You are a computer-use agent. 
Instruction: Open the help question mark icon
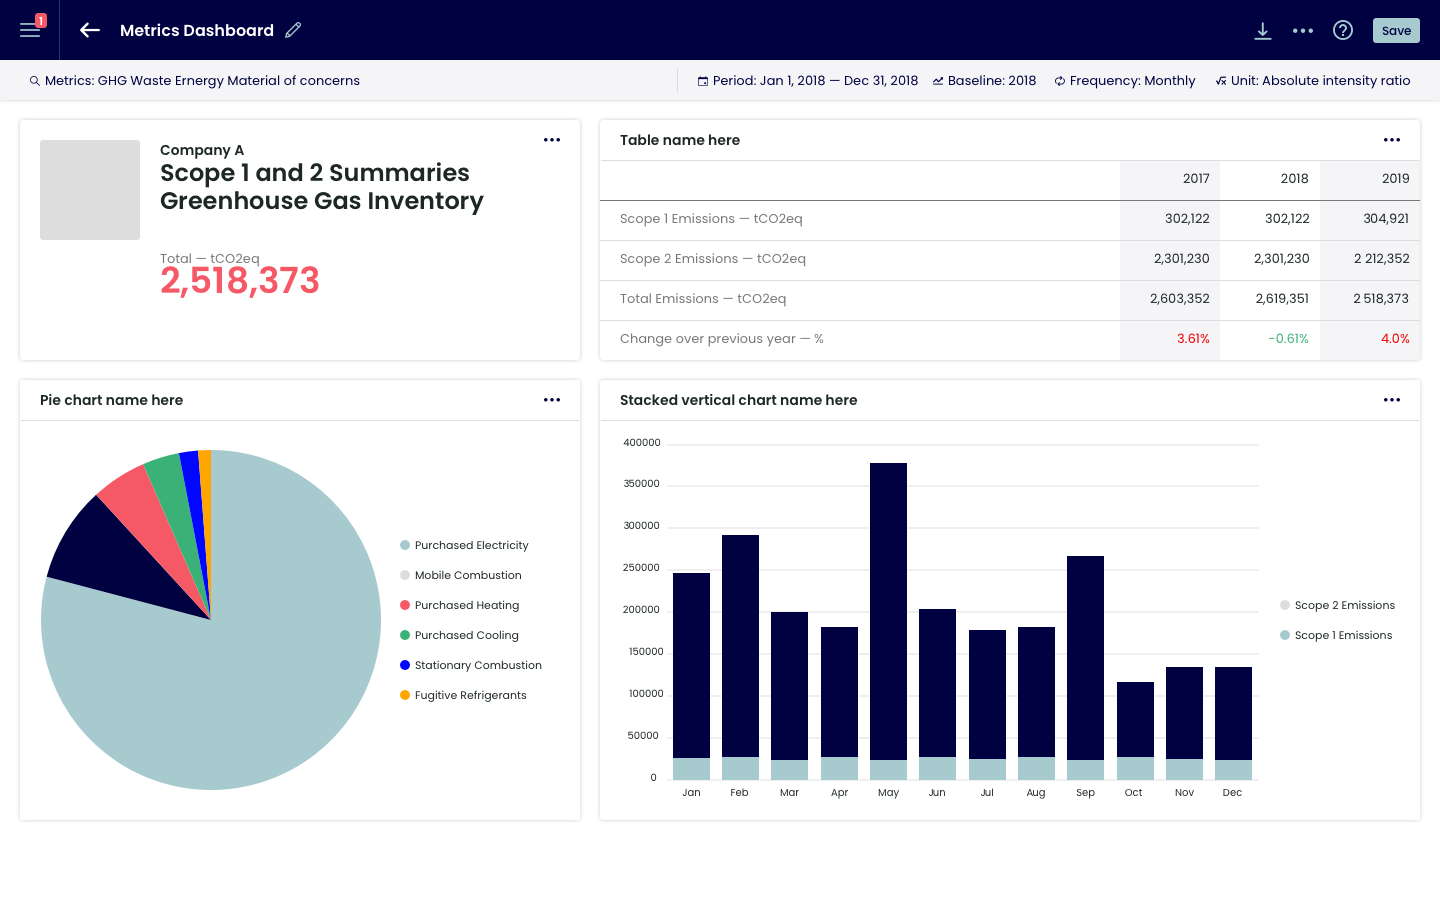[x=1343, y=30]
